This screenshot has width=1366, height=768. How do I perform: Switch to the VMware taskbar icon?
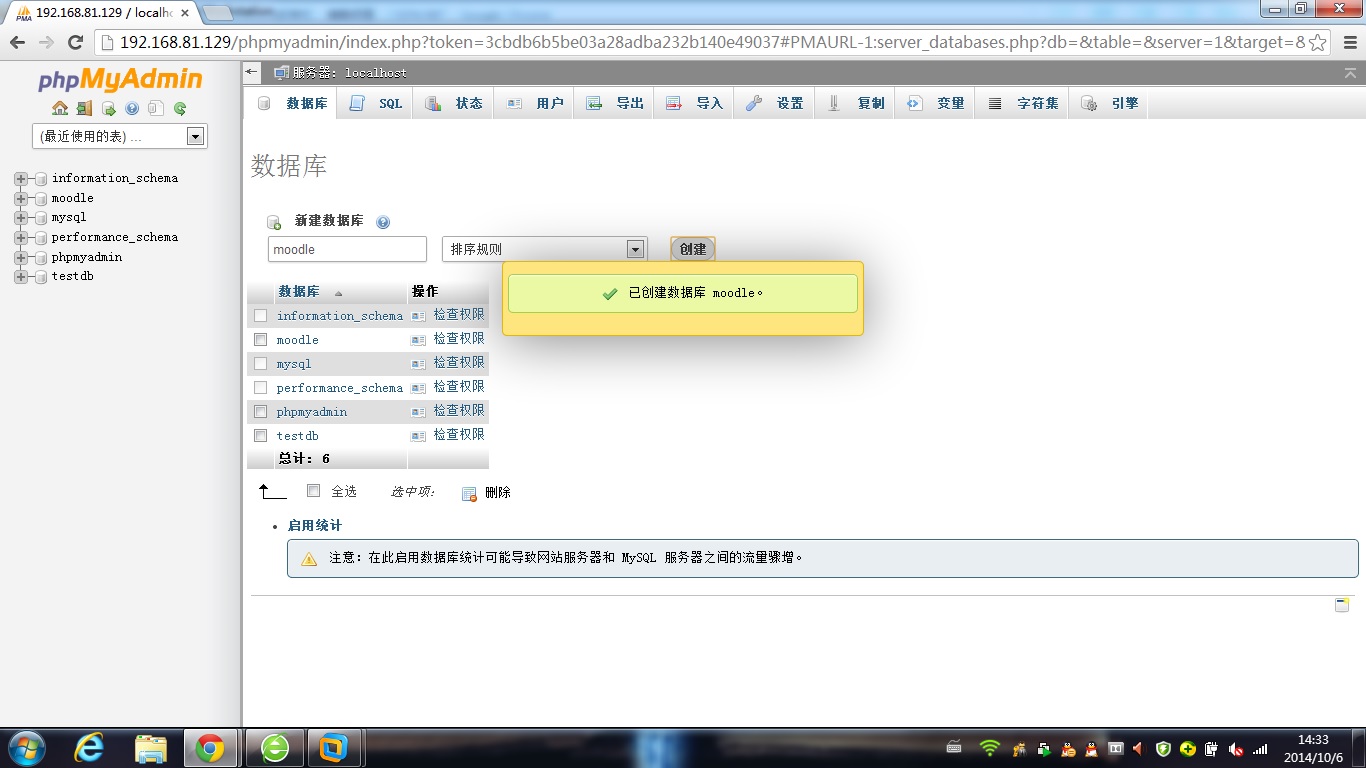click(333, 748)
